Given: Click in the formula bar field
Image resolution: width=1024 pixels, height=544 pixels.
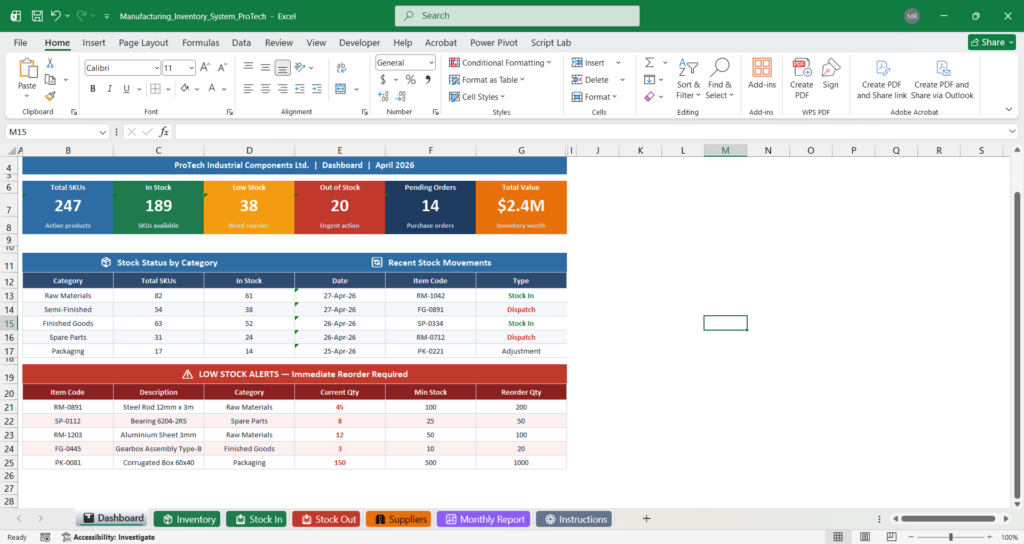Looking at the screenshot, I should (594, 132).
